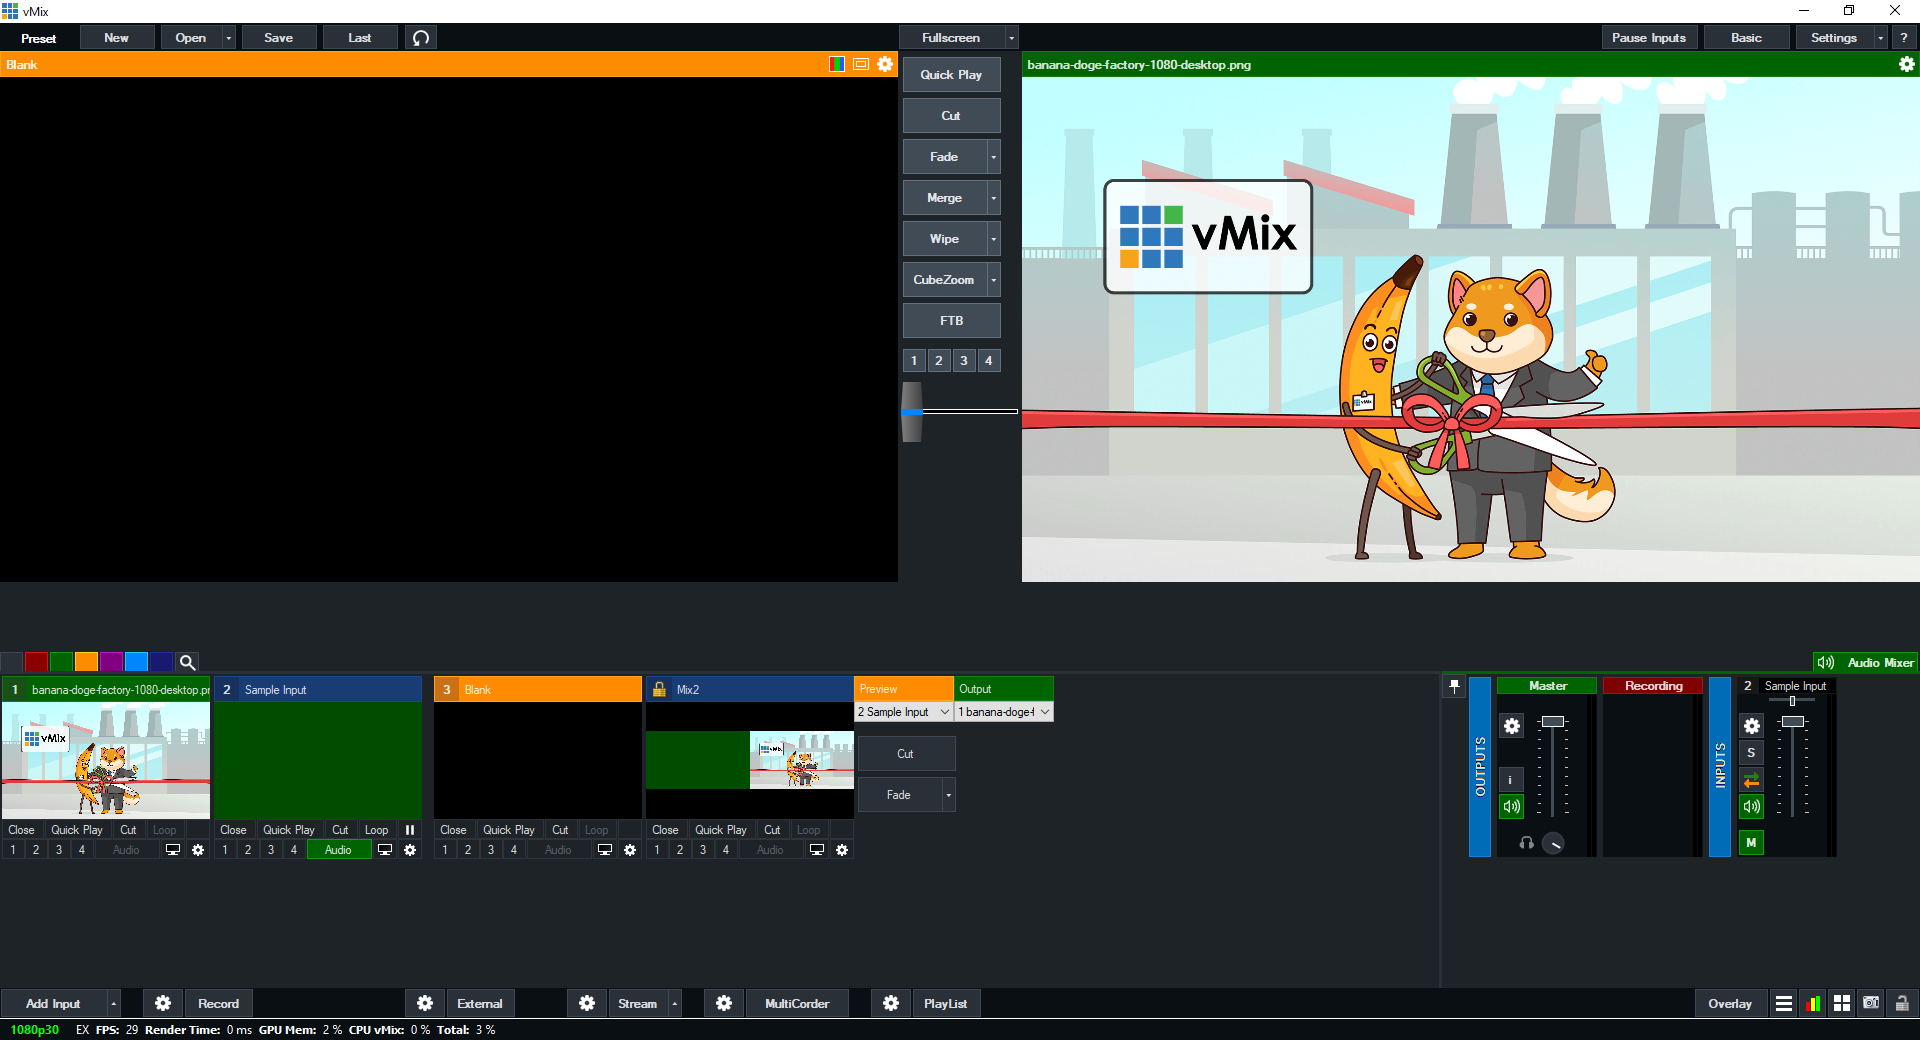The image size is (1920, 1040).
Task: Toggle the Sample Input speaker mute button
Action: [1751, 807]
